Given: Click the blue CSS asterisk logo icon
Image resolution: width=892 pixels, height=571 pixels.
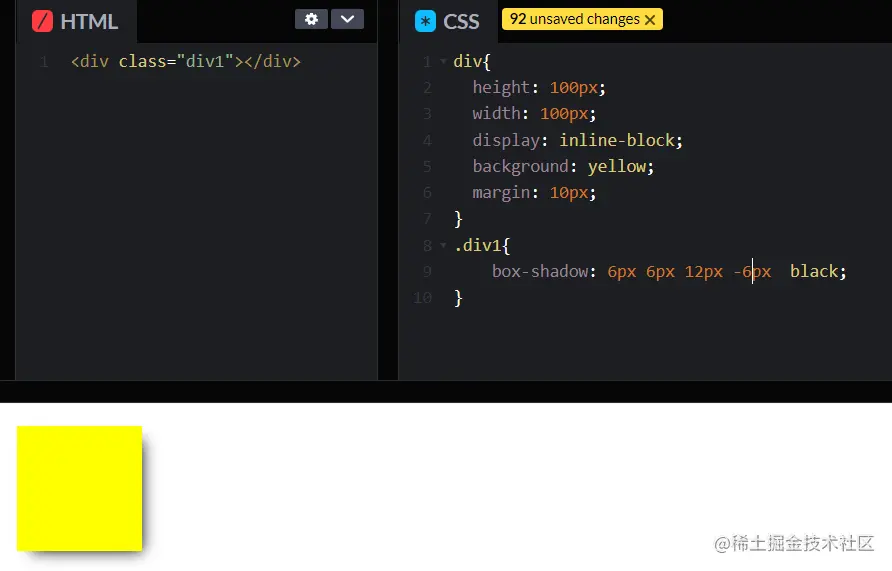Looking at the screenshot, I should click(x=425, y=22).
